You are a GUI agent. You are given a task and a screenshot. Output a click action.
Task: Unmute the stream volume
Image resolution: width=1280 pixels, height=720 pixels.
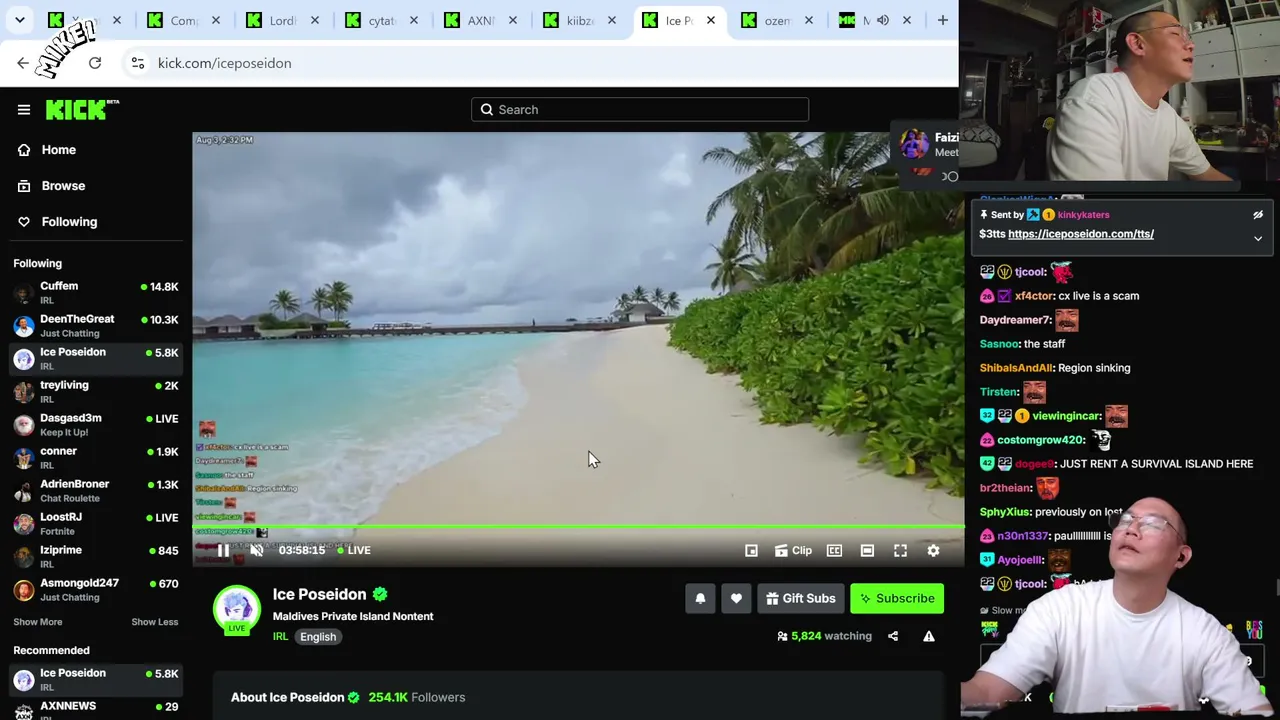pyautogui.click(x=257, y=550)
